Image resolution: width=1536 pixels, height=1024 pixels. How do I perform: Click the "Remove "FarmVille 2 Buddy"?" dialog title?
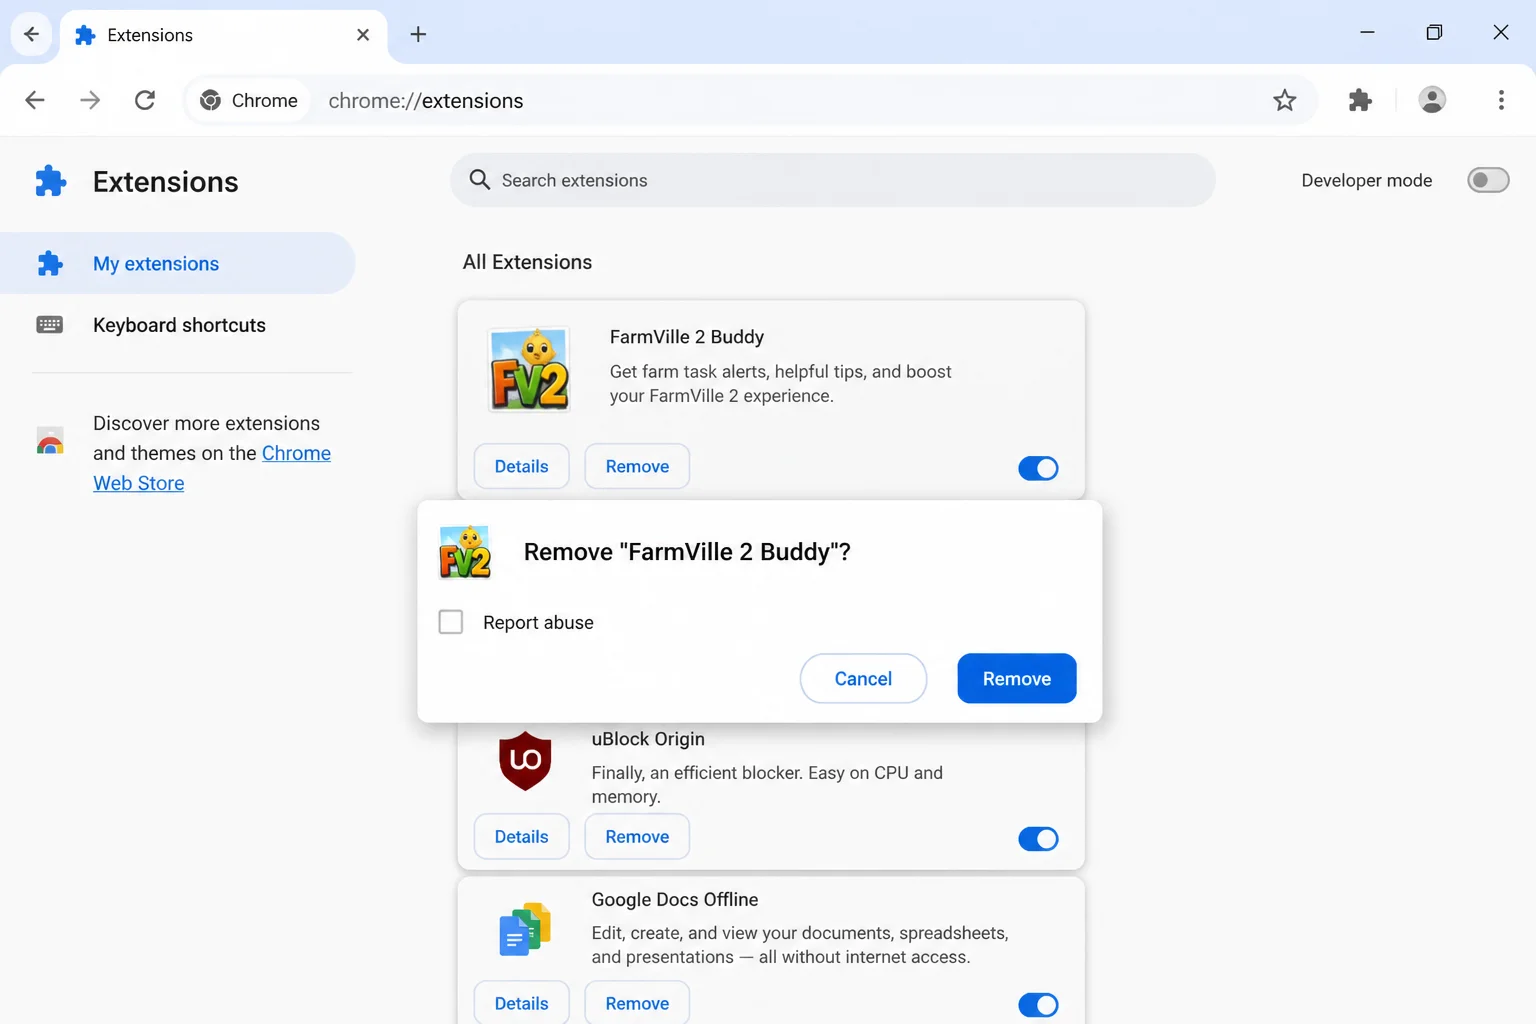tap(687, 552)
